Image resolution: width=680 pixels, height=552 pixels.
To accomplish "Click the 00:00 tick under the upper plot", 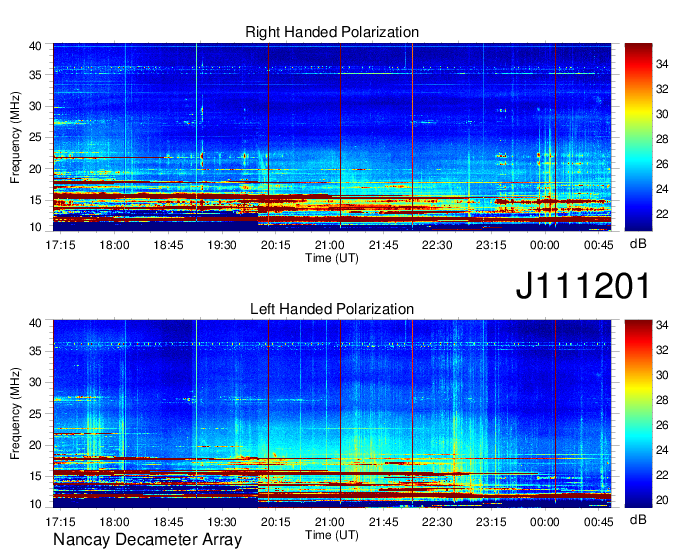I will point(545,245).
